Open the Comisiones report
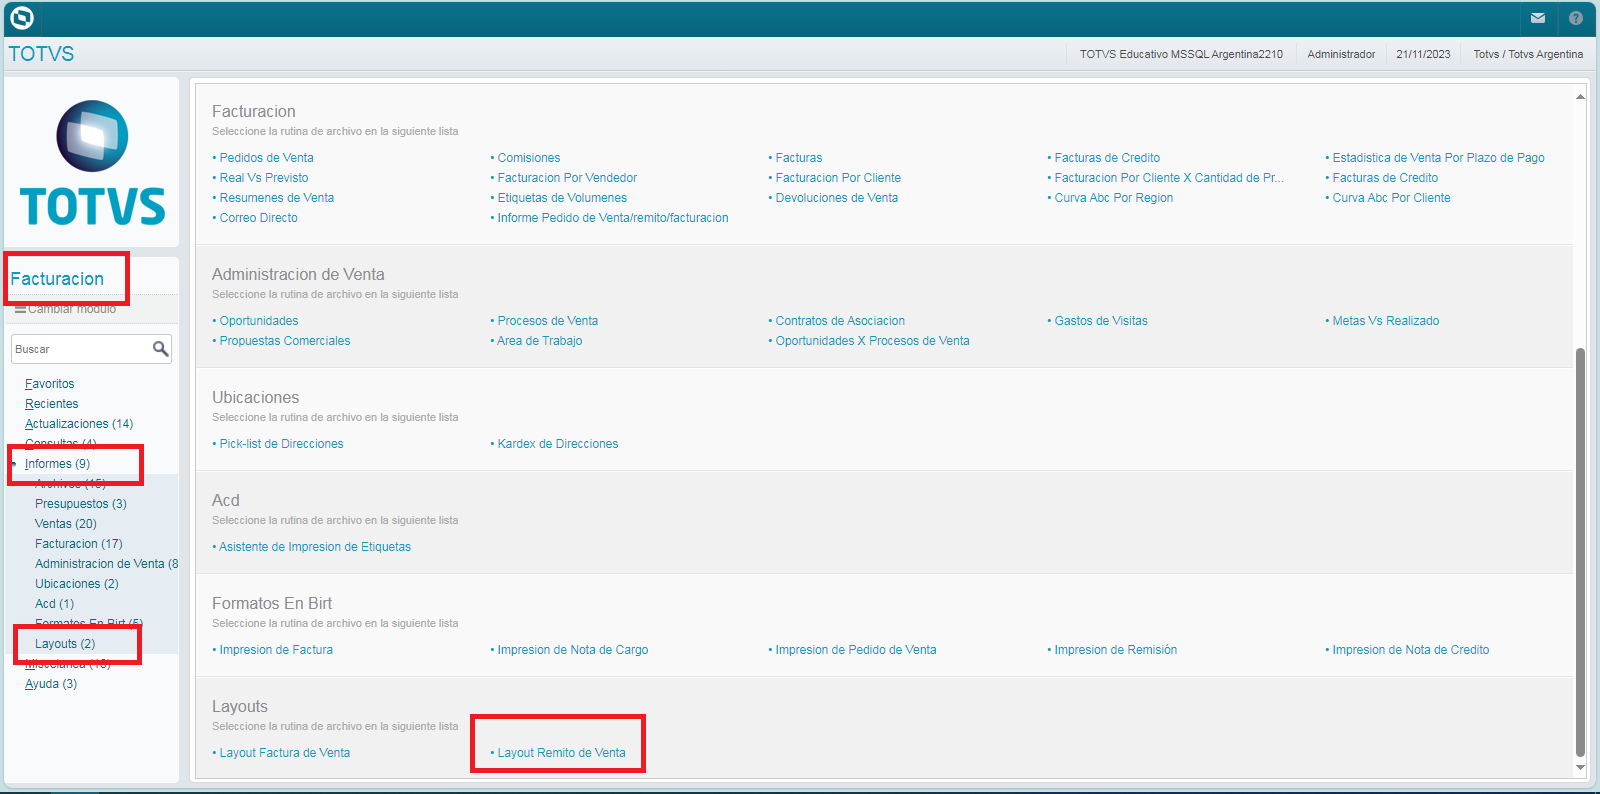 (529, 158)
